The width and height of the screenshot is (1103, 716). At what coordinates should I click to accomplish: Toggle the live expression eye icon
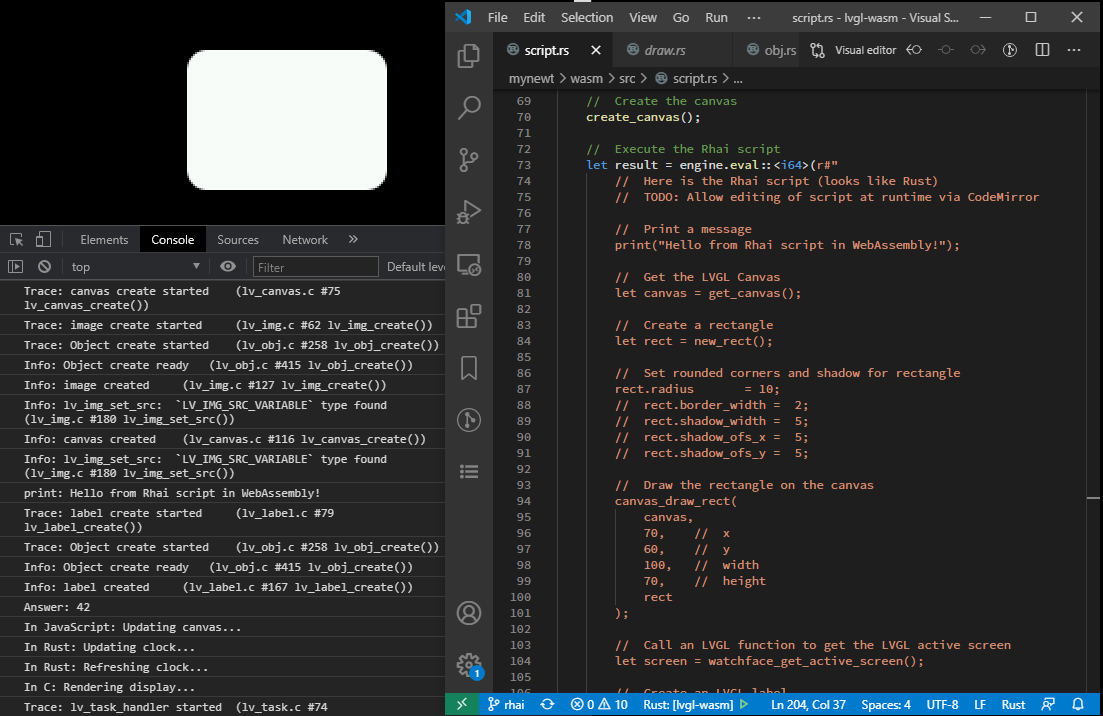(228, 266)
